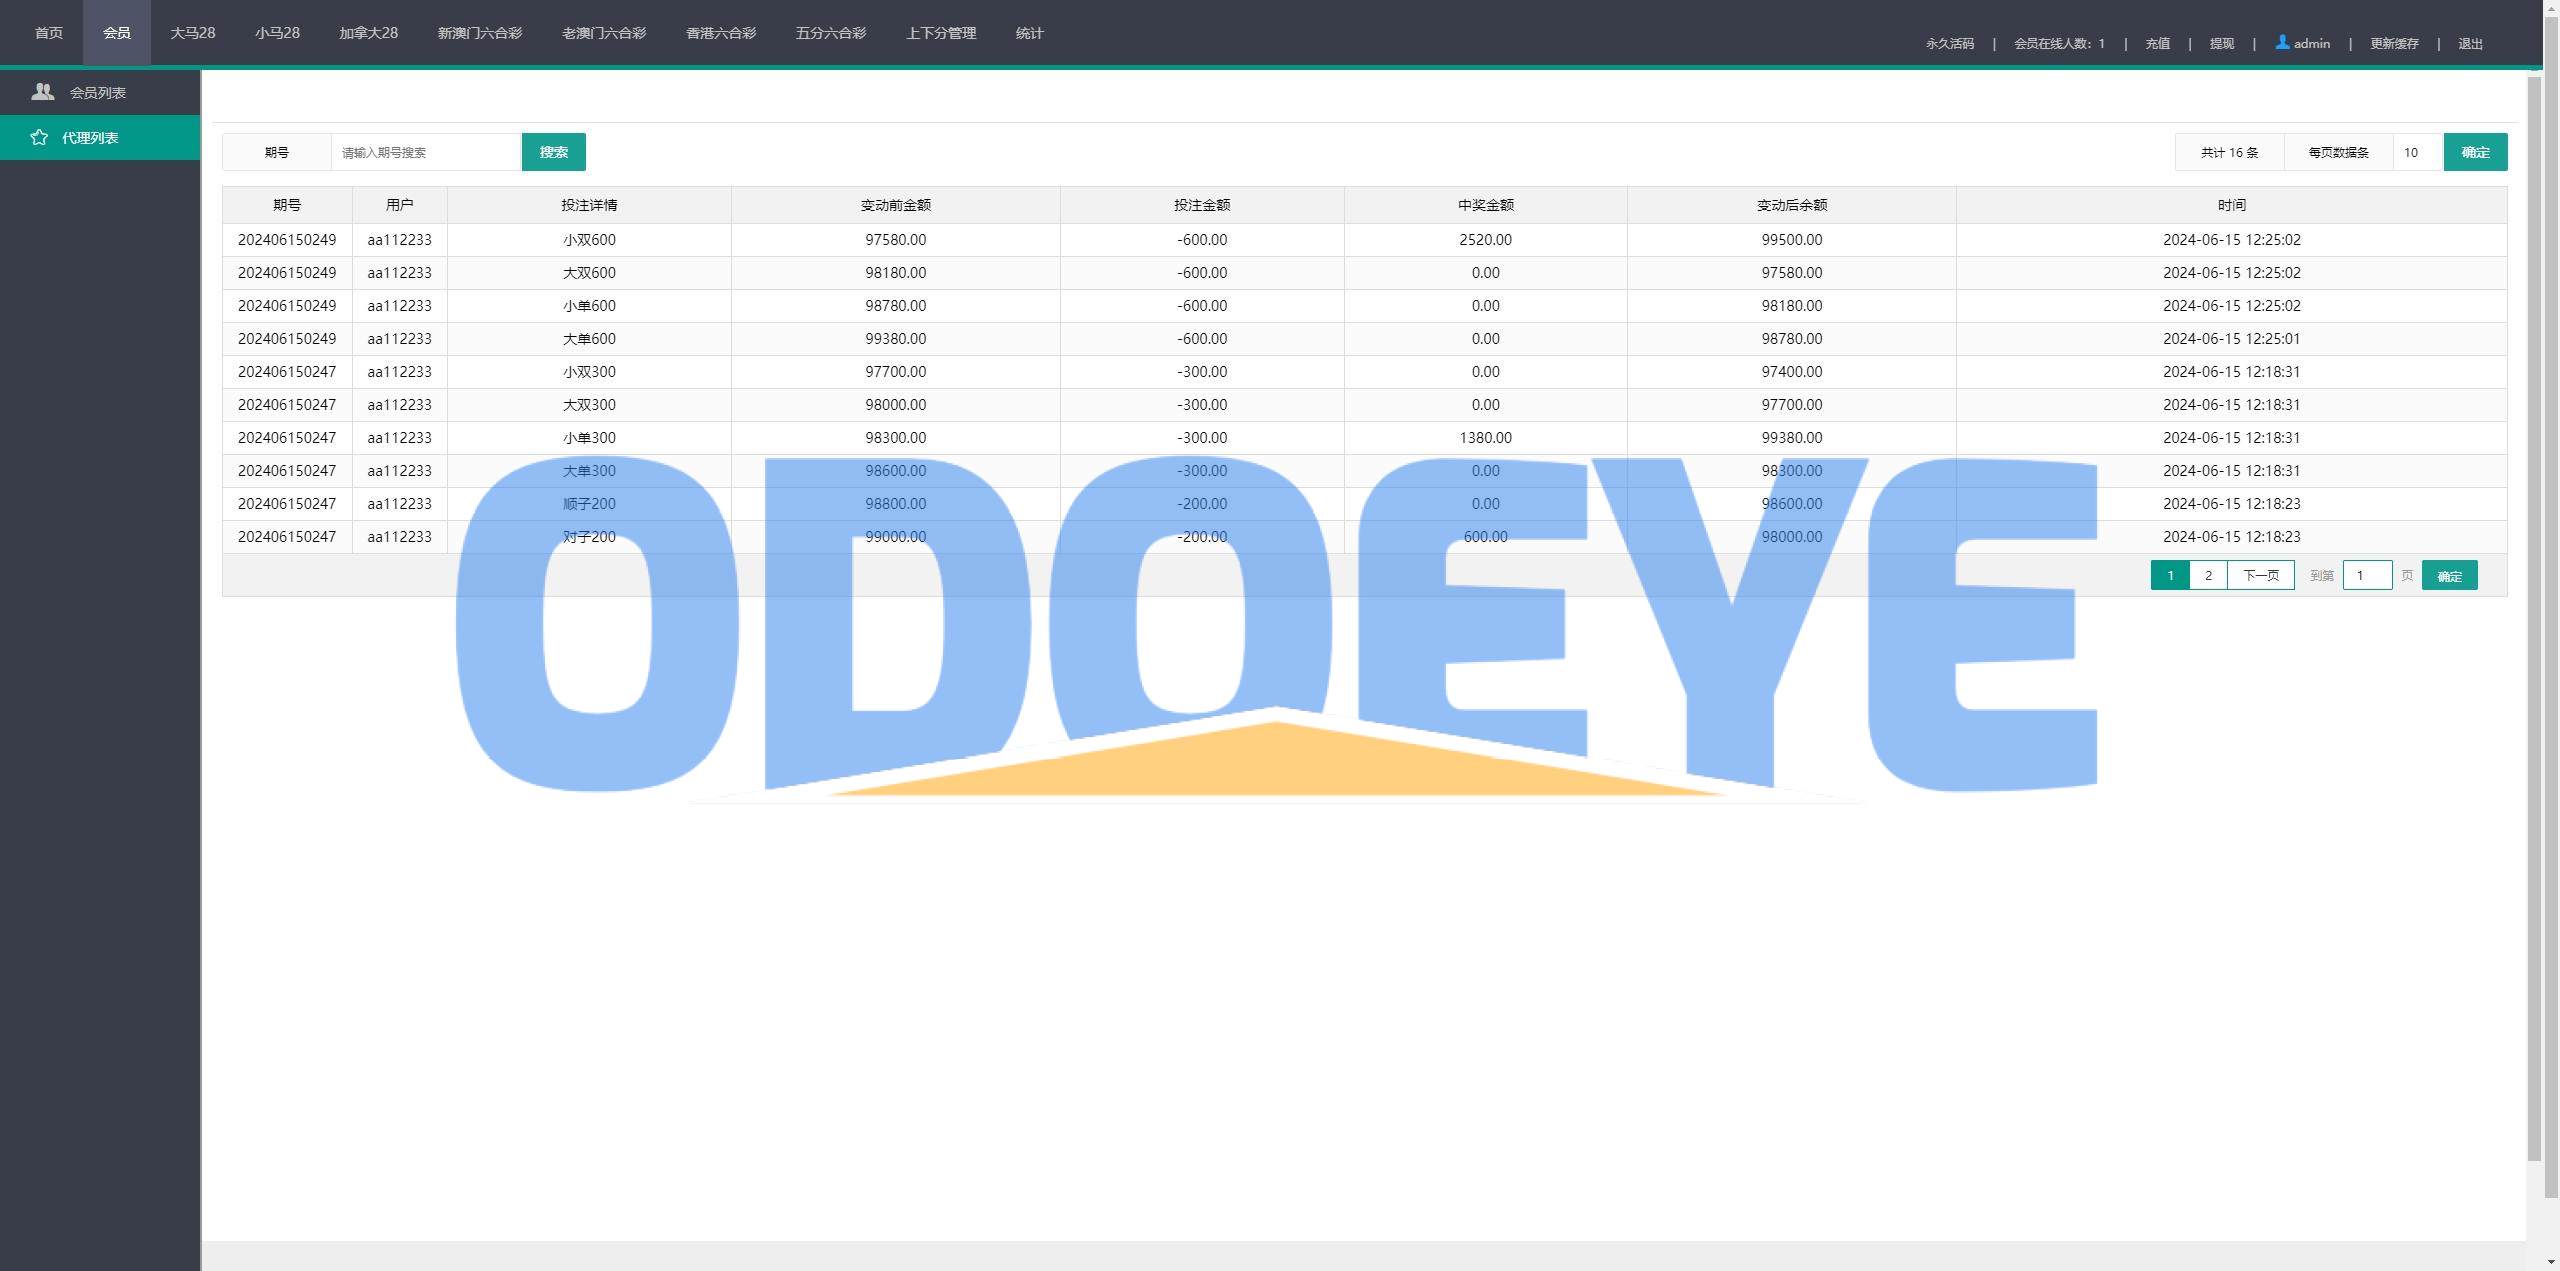Screen dimensions: 2560x1271
Task: Click the winning amount 2520.00 cell
Action: click(x=1485, y=240)
